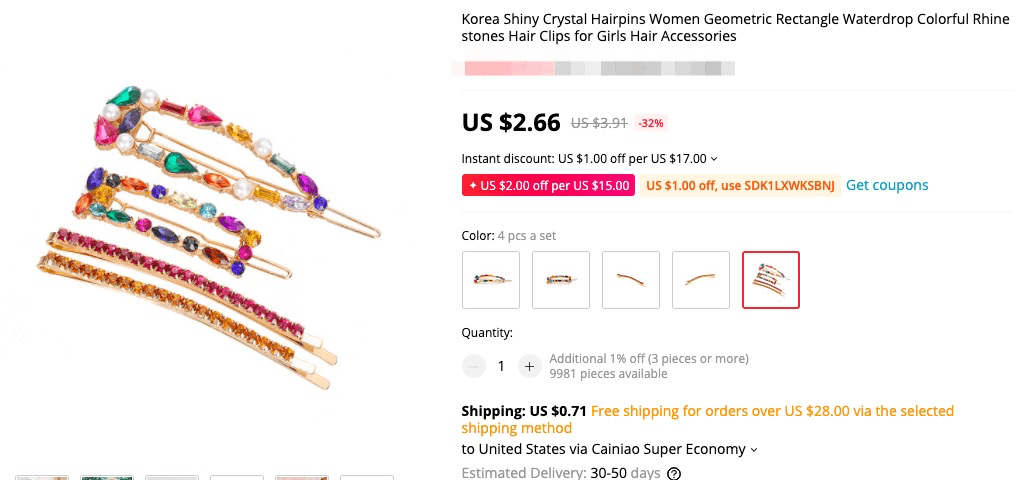Click the free shipping over US $28.00 notice
The width and height of the screenshot is (1027, 480).
[772, 411]
